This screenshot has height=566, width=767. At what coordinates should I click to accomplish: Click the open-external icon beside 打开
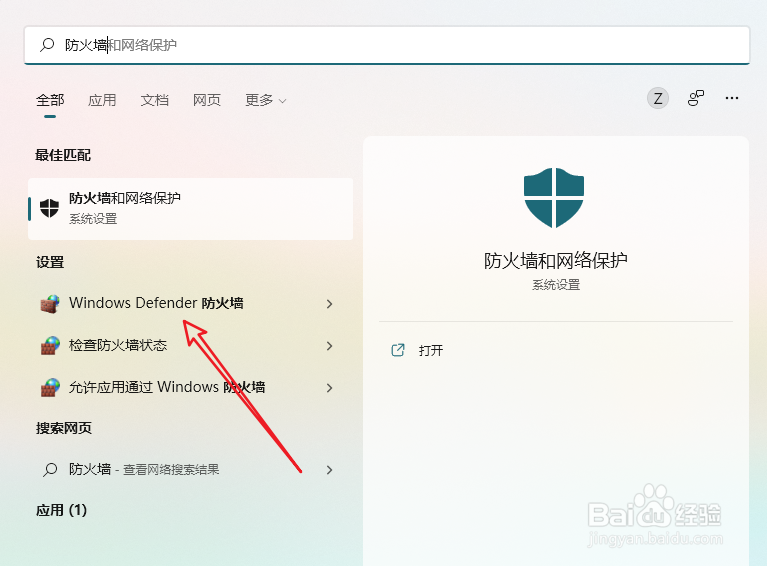coord(398,350)
